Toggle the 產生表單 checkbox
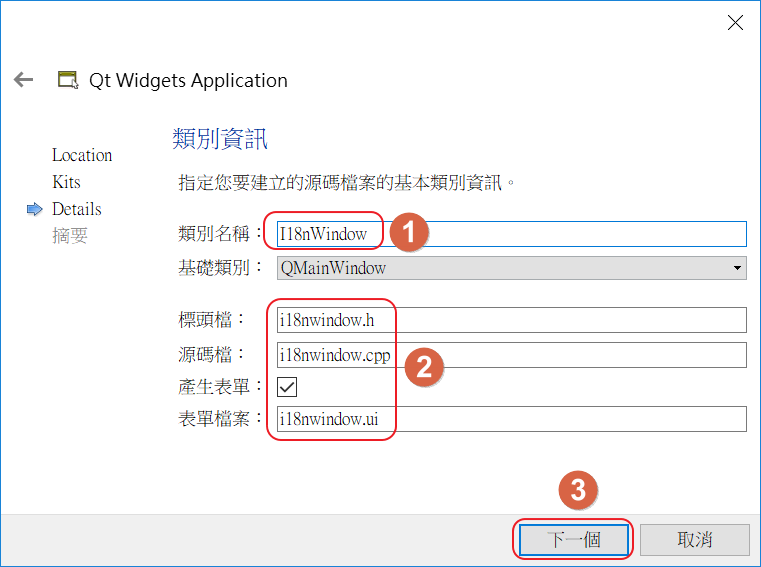Image resolution: width=761 pixels, height=567 pixels. pos(287,387)
